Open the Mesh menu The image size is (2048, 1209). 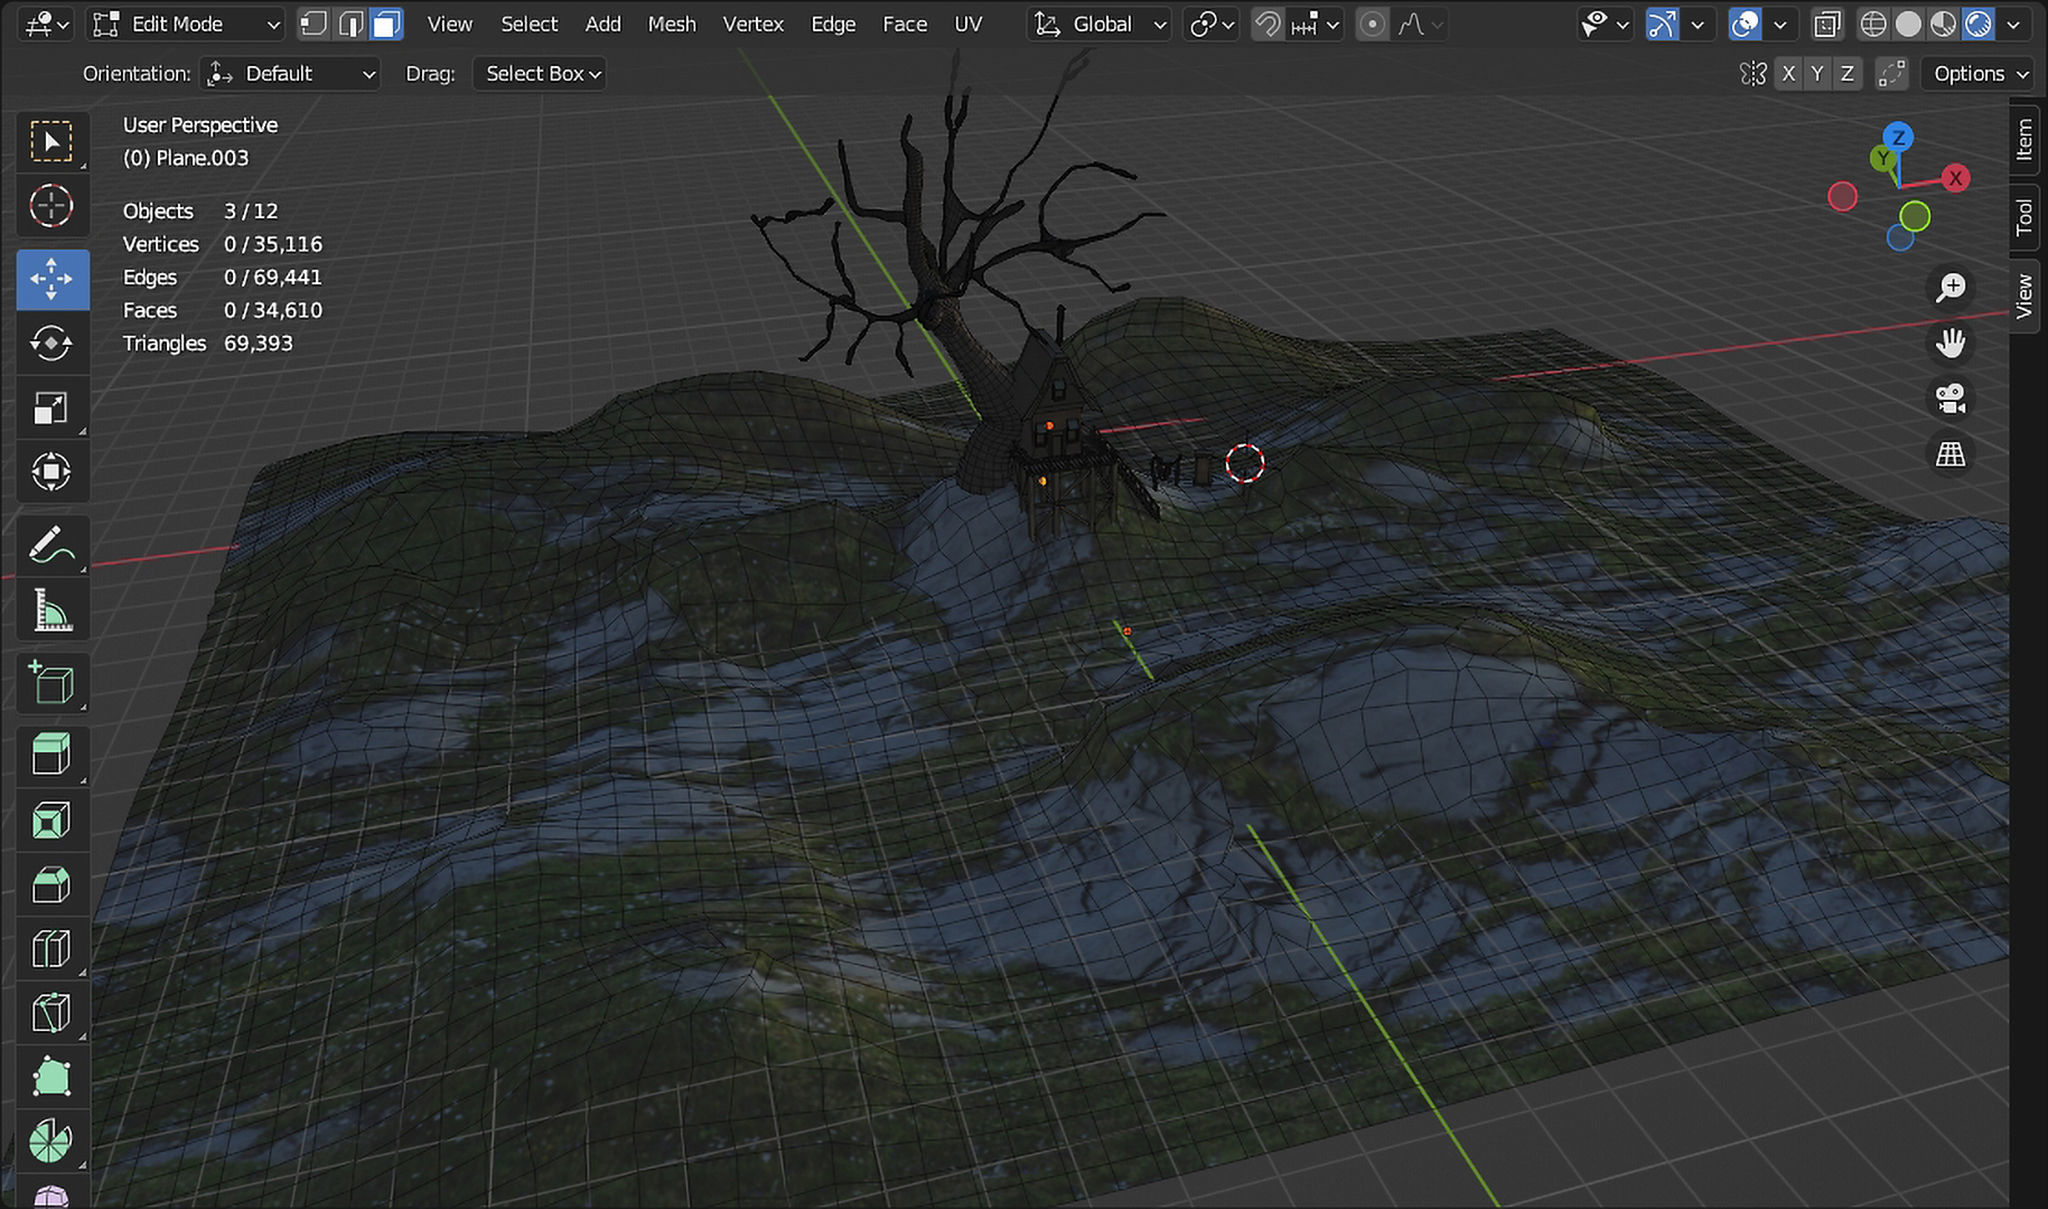point(671,24)
